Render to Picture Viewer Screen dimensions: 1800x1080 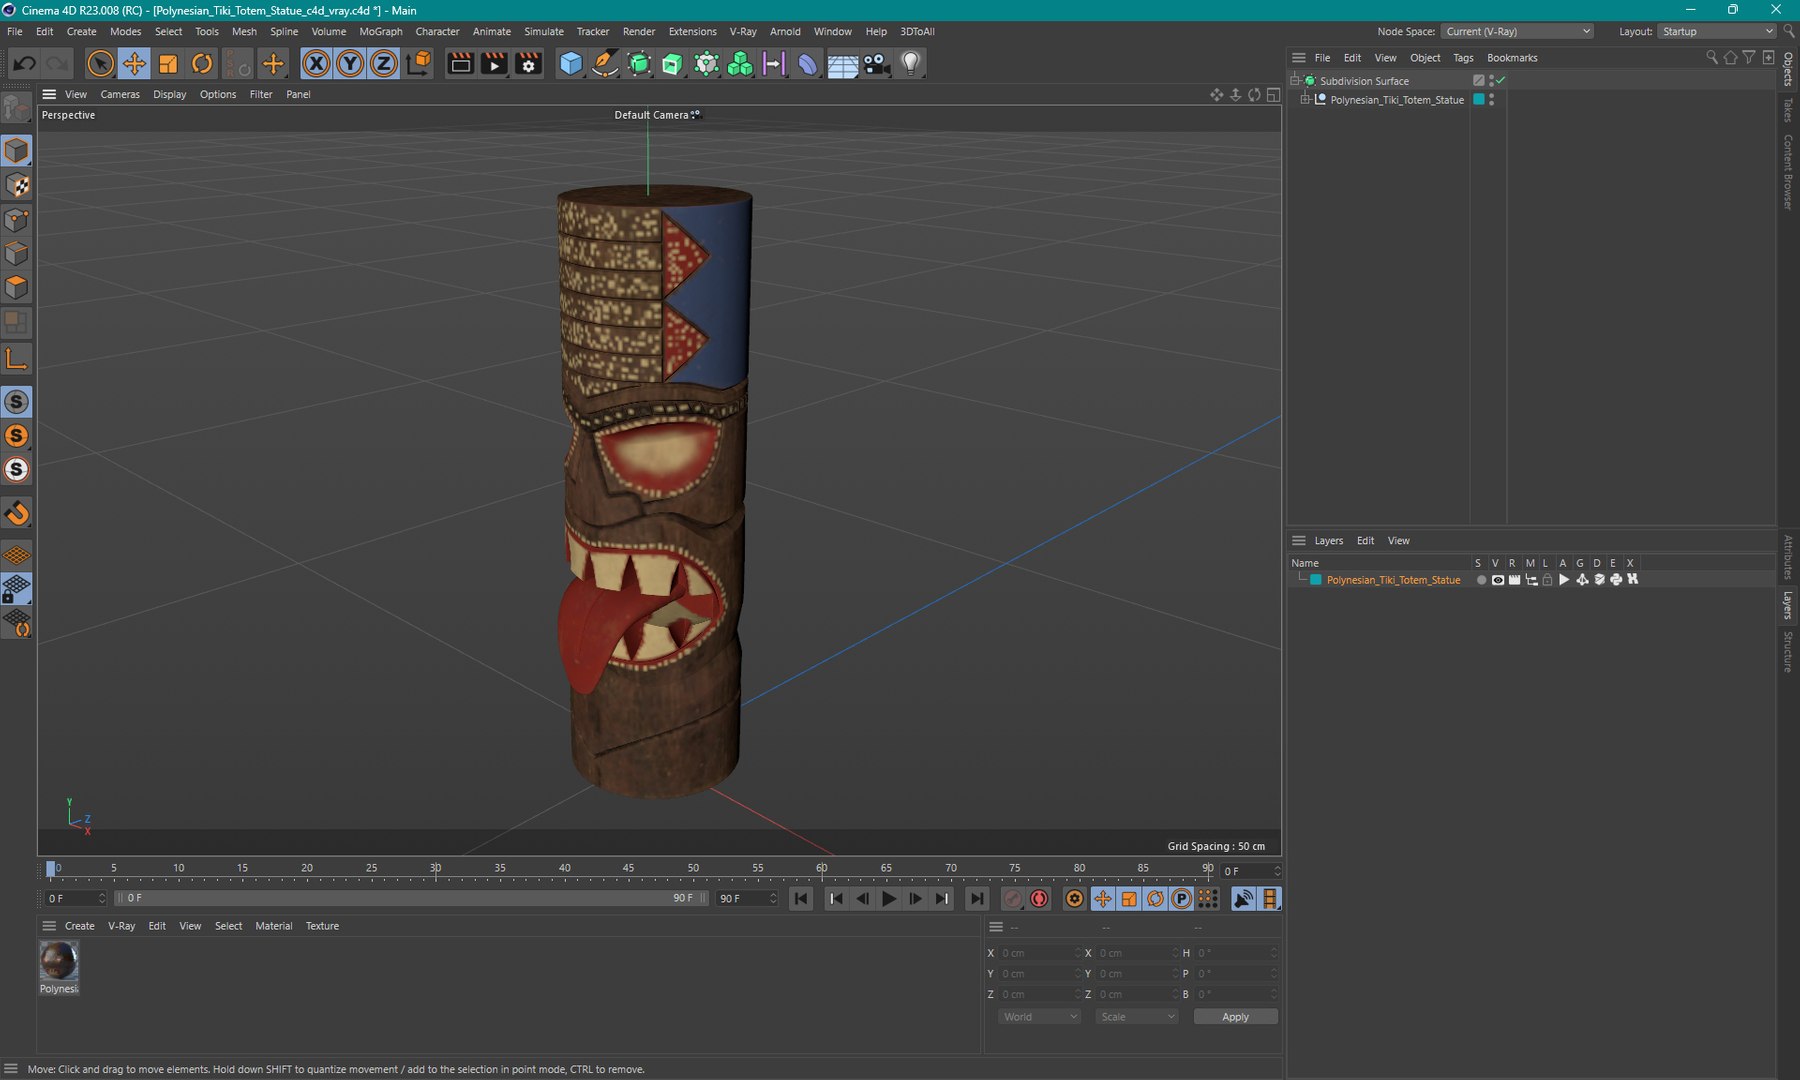coord(494,64)
